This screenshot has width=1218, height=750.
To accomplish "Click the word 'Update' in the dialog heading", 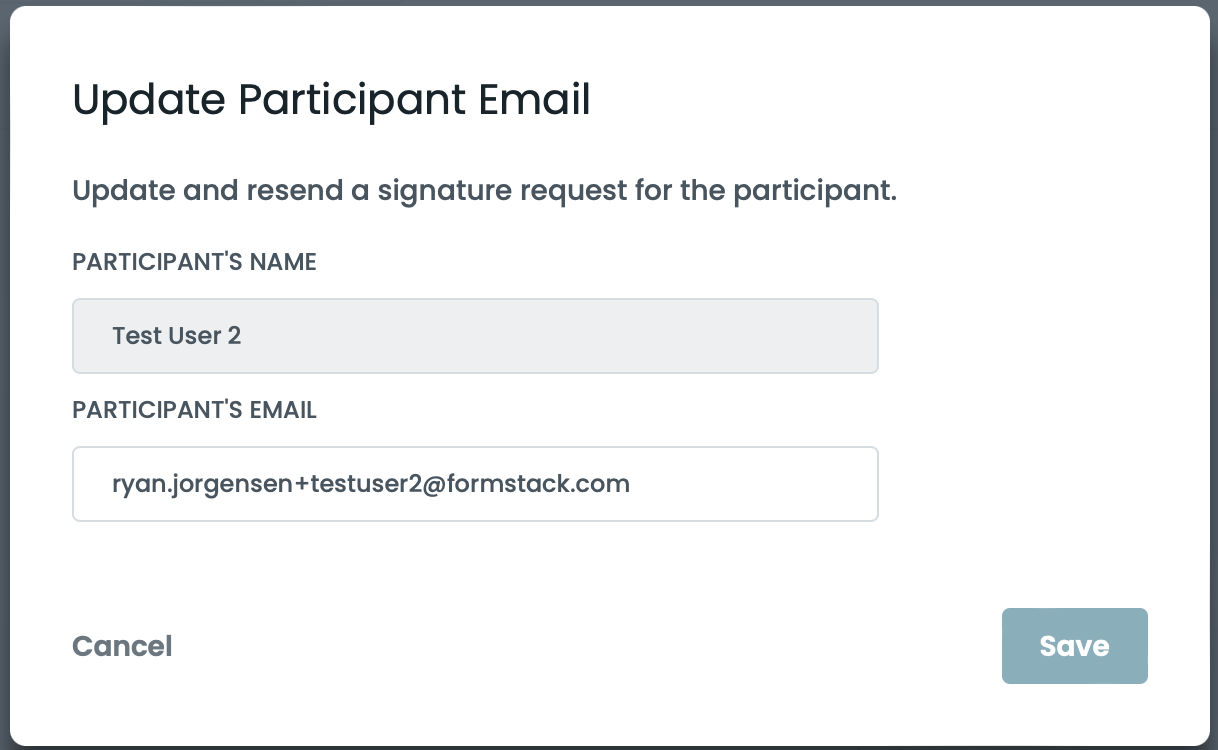I will click(149, 100).
